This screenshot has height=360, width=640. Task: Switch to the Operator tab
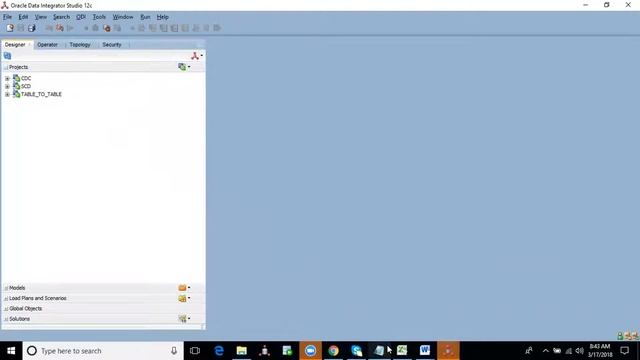coord(47,44)
